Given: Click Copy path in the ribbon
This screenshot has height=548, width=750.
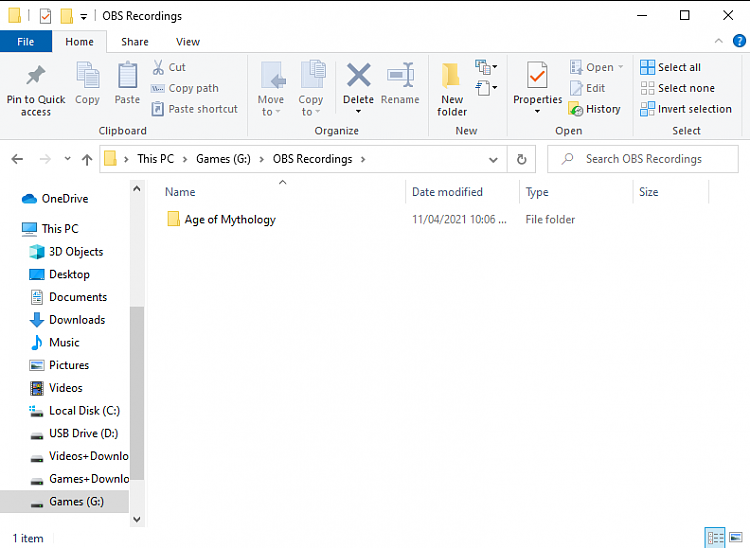Looking at the screenshot, I should [x=185, y=88].
